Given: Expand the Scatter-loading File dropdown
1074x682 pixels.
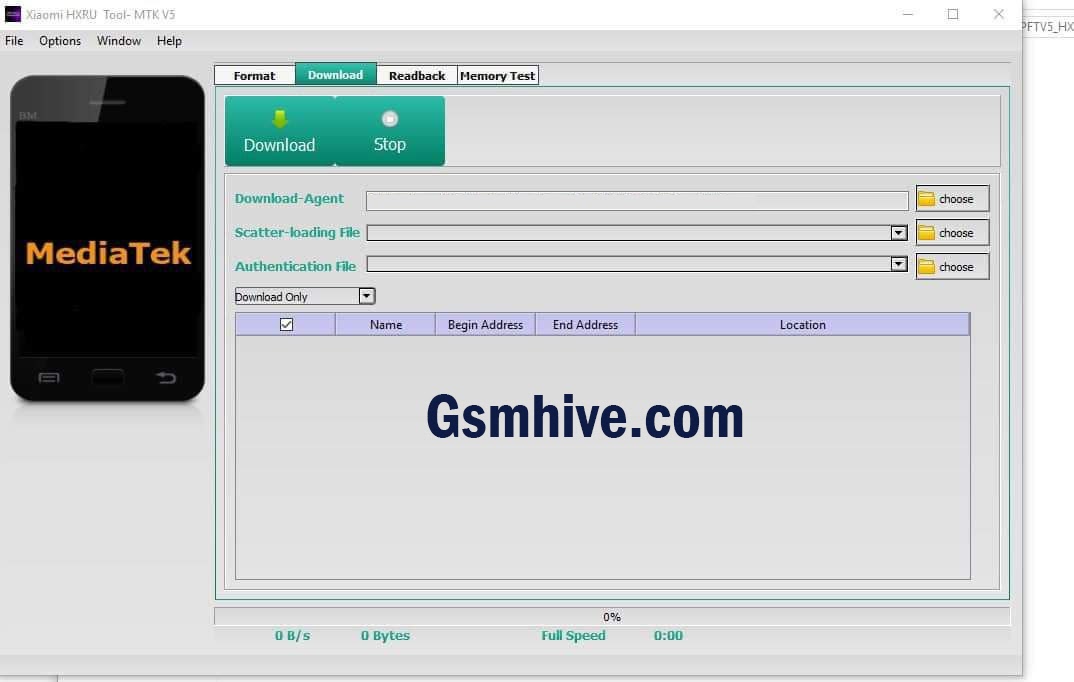Looking at the screenshot, I should coord(899,233).
